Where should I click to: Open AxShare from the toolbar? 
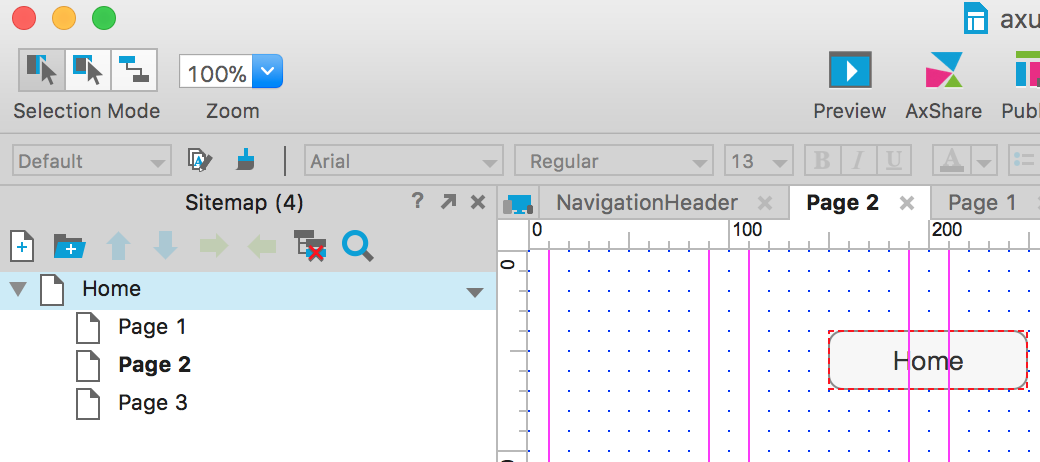(943, 72)
